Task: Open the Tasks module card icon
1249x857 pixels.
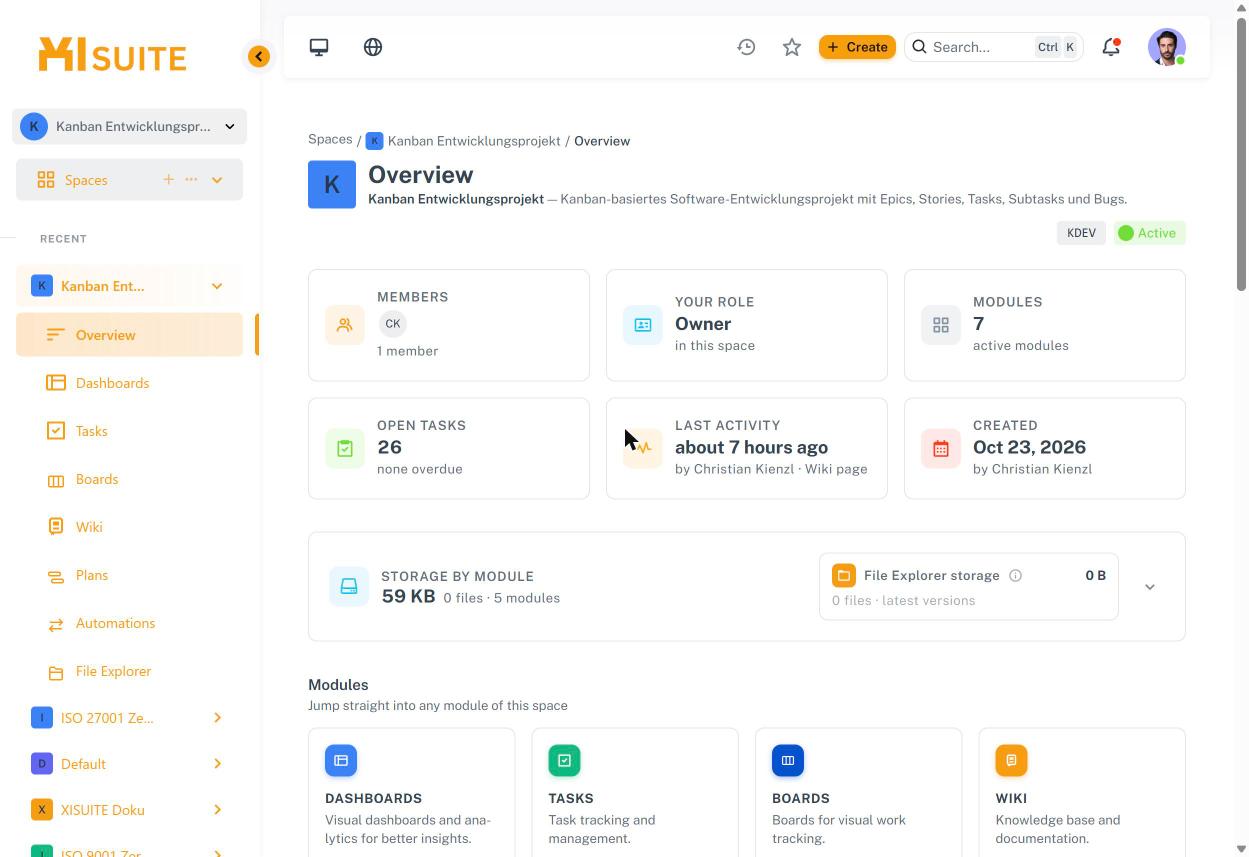Action: [564, 761]
